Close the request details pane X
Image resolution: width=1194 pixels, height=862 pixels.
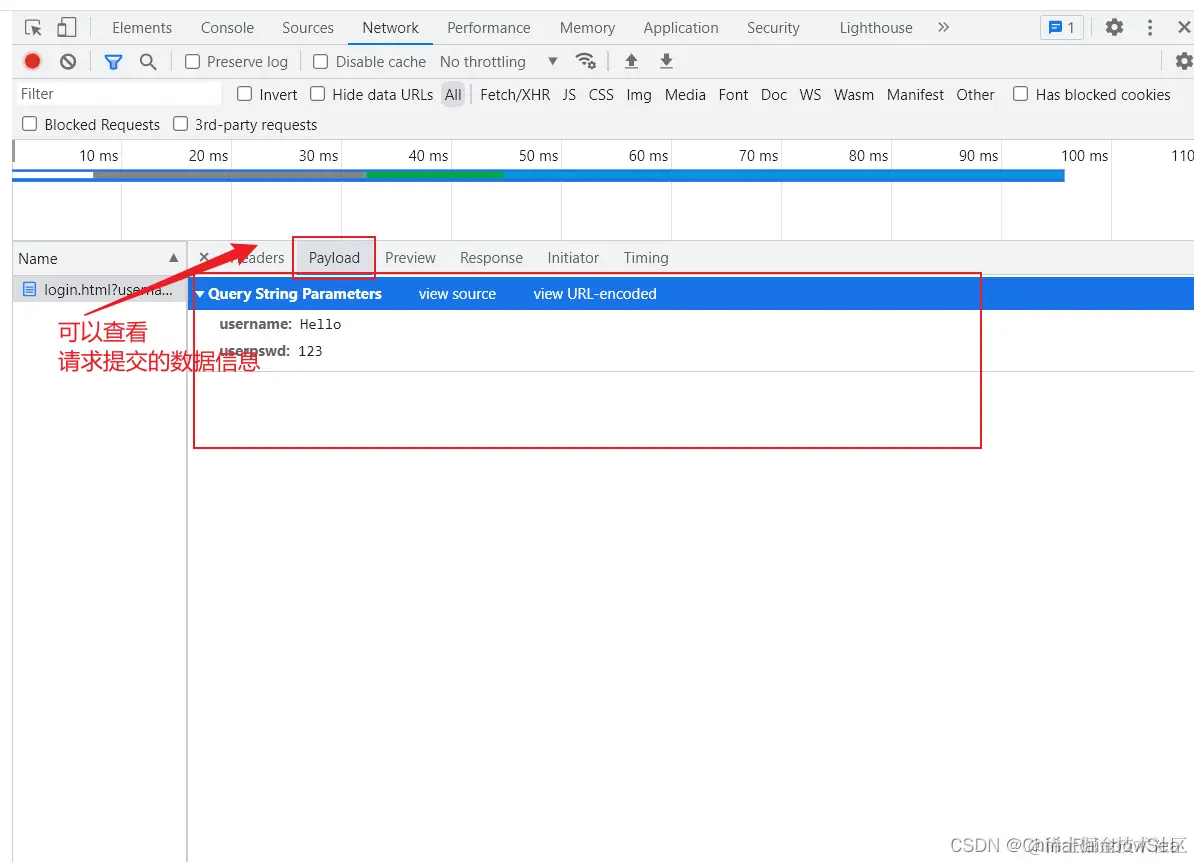(204, 257)
